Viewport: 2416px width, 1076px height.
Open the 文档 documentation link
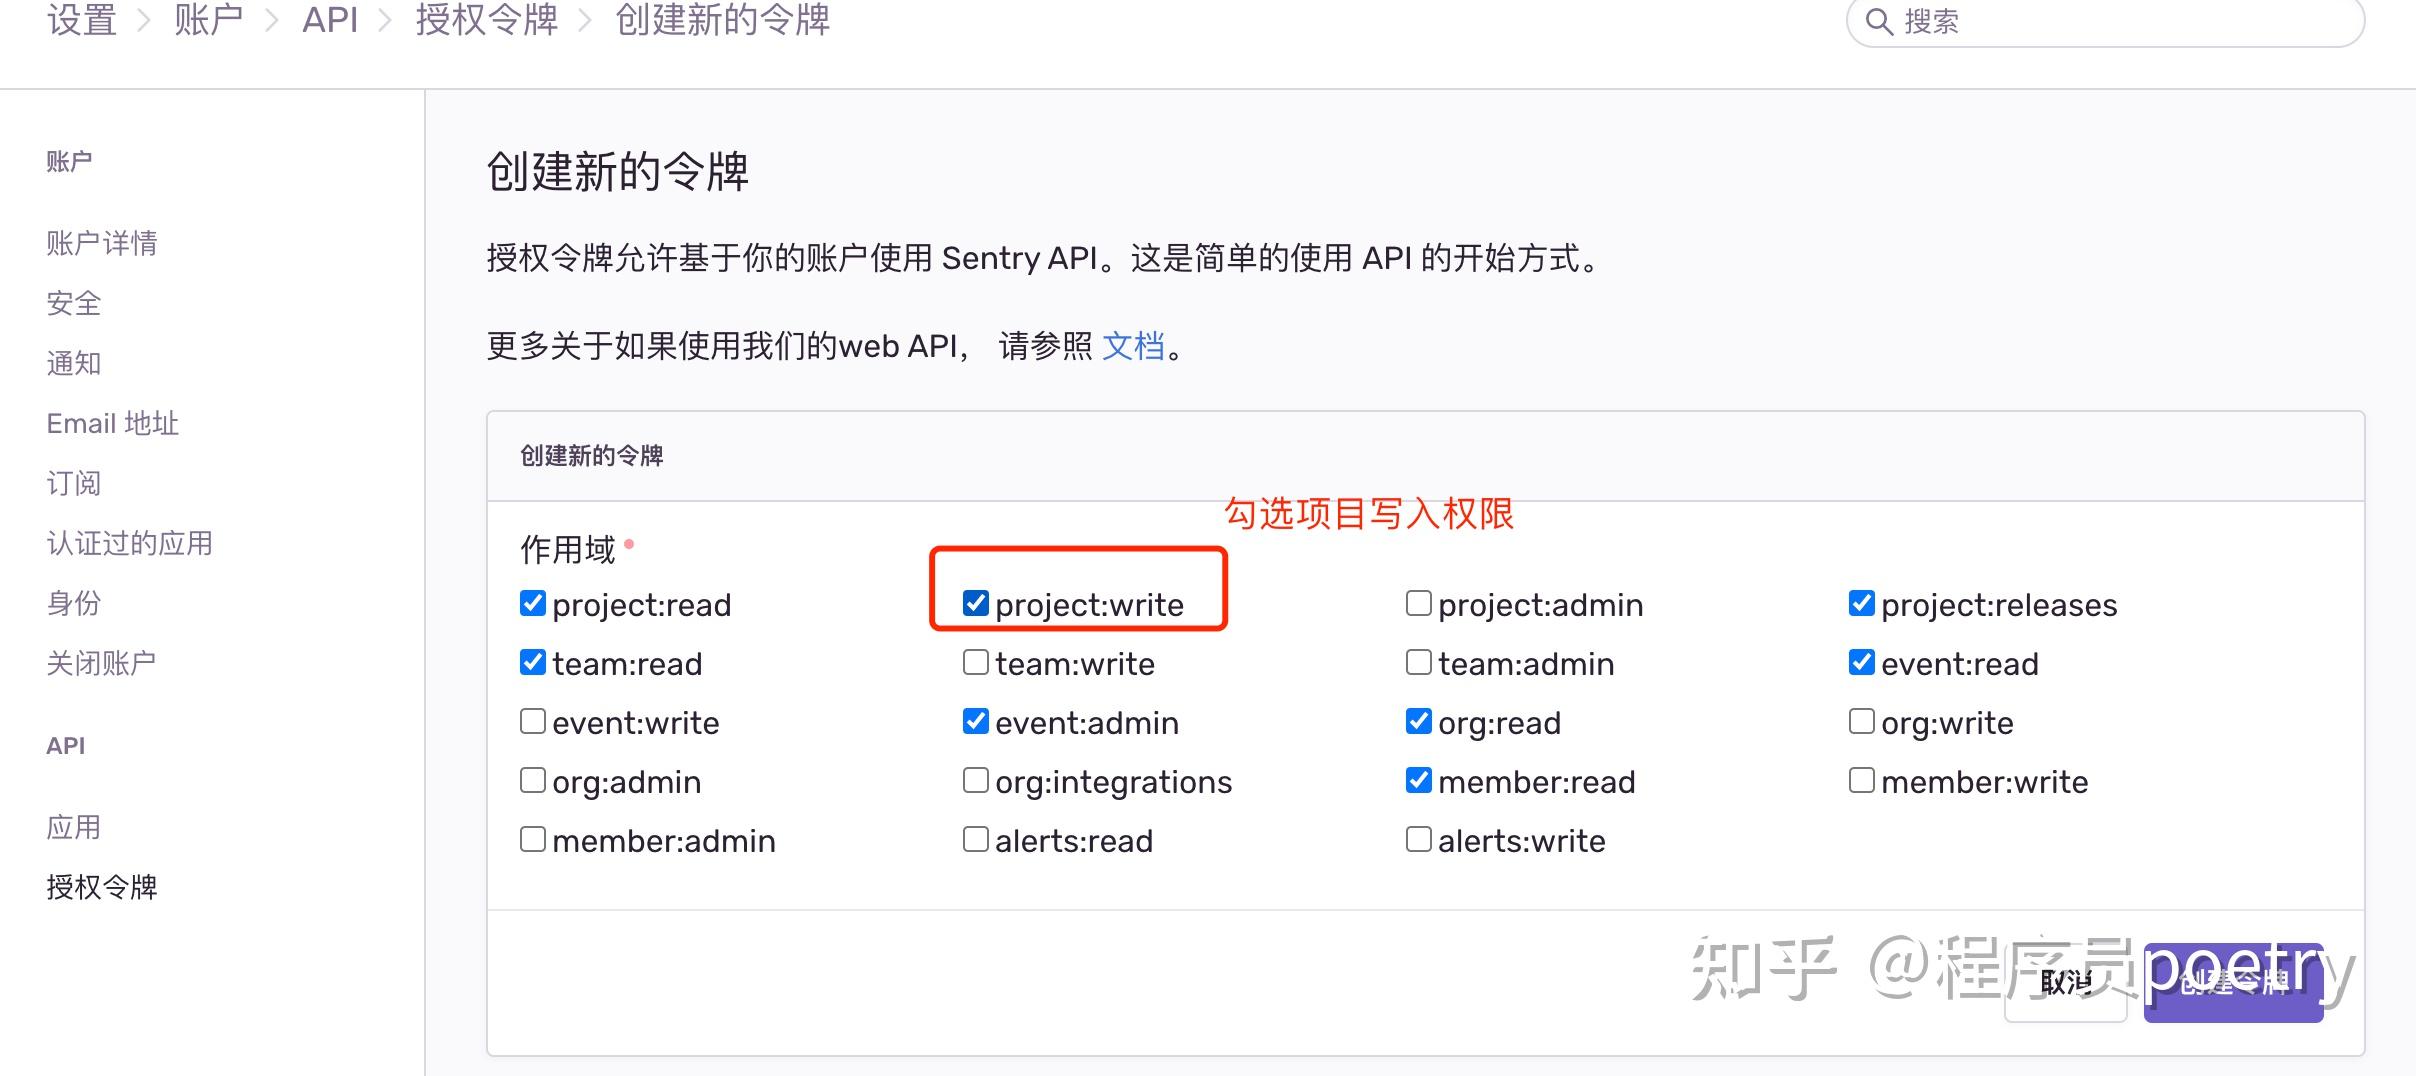[1135, 347]
